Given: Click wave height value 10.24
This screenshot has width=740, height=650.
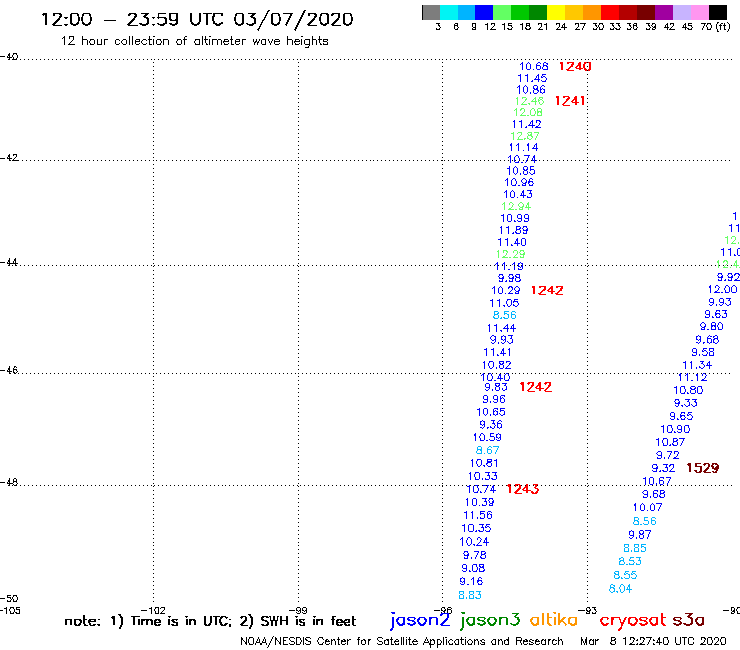Looking at the screenshot, I should click(x=474, y=542).
